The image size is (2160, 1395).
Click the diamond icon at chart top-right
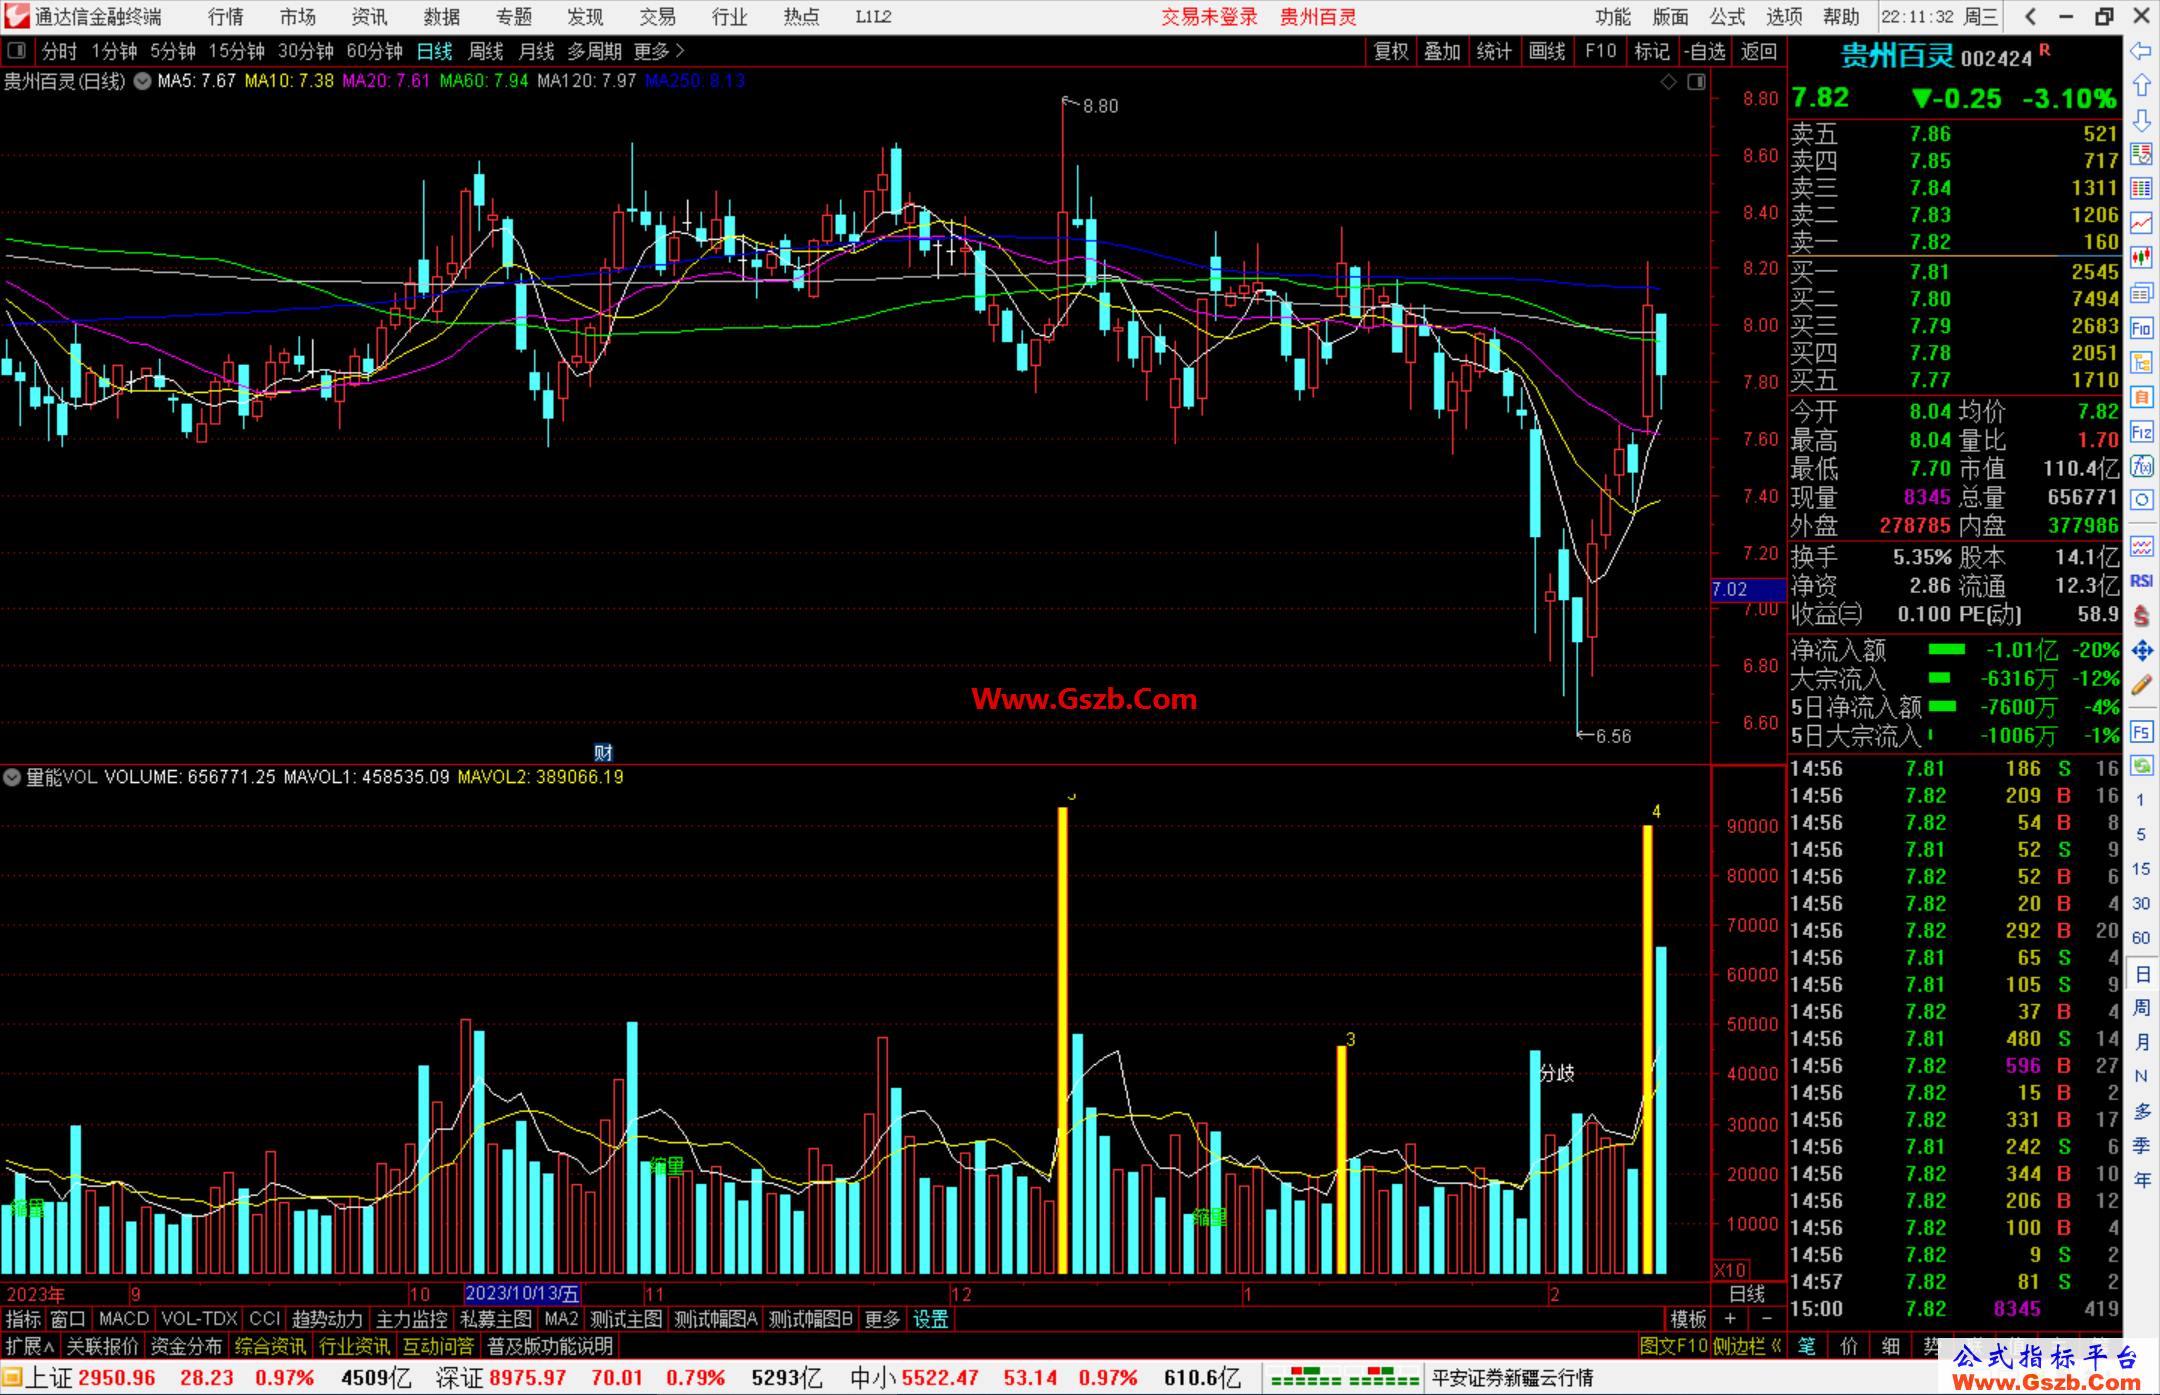(x=1668, y=82)
